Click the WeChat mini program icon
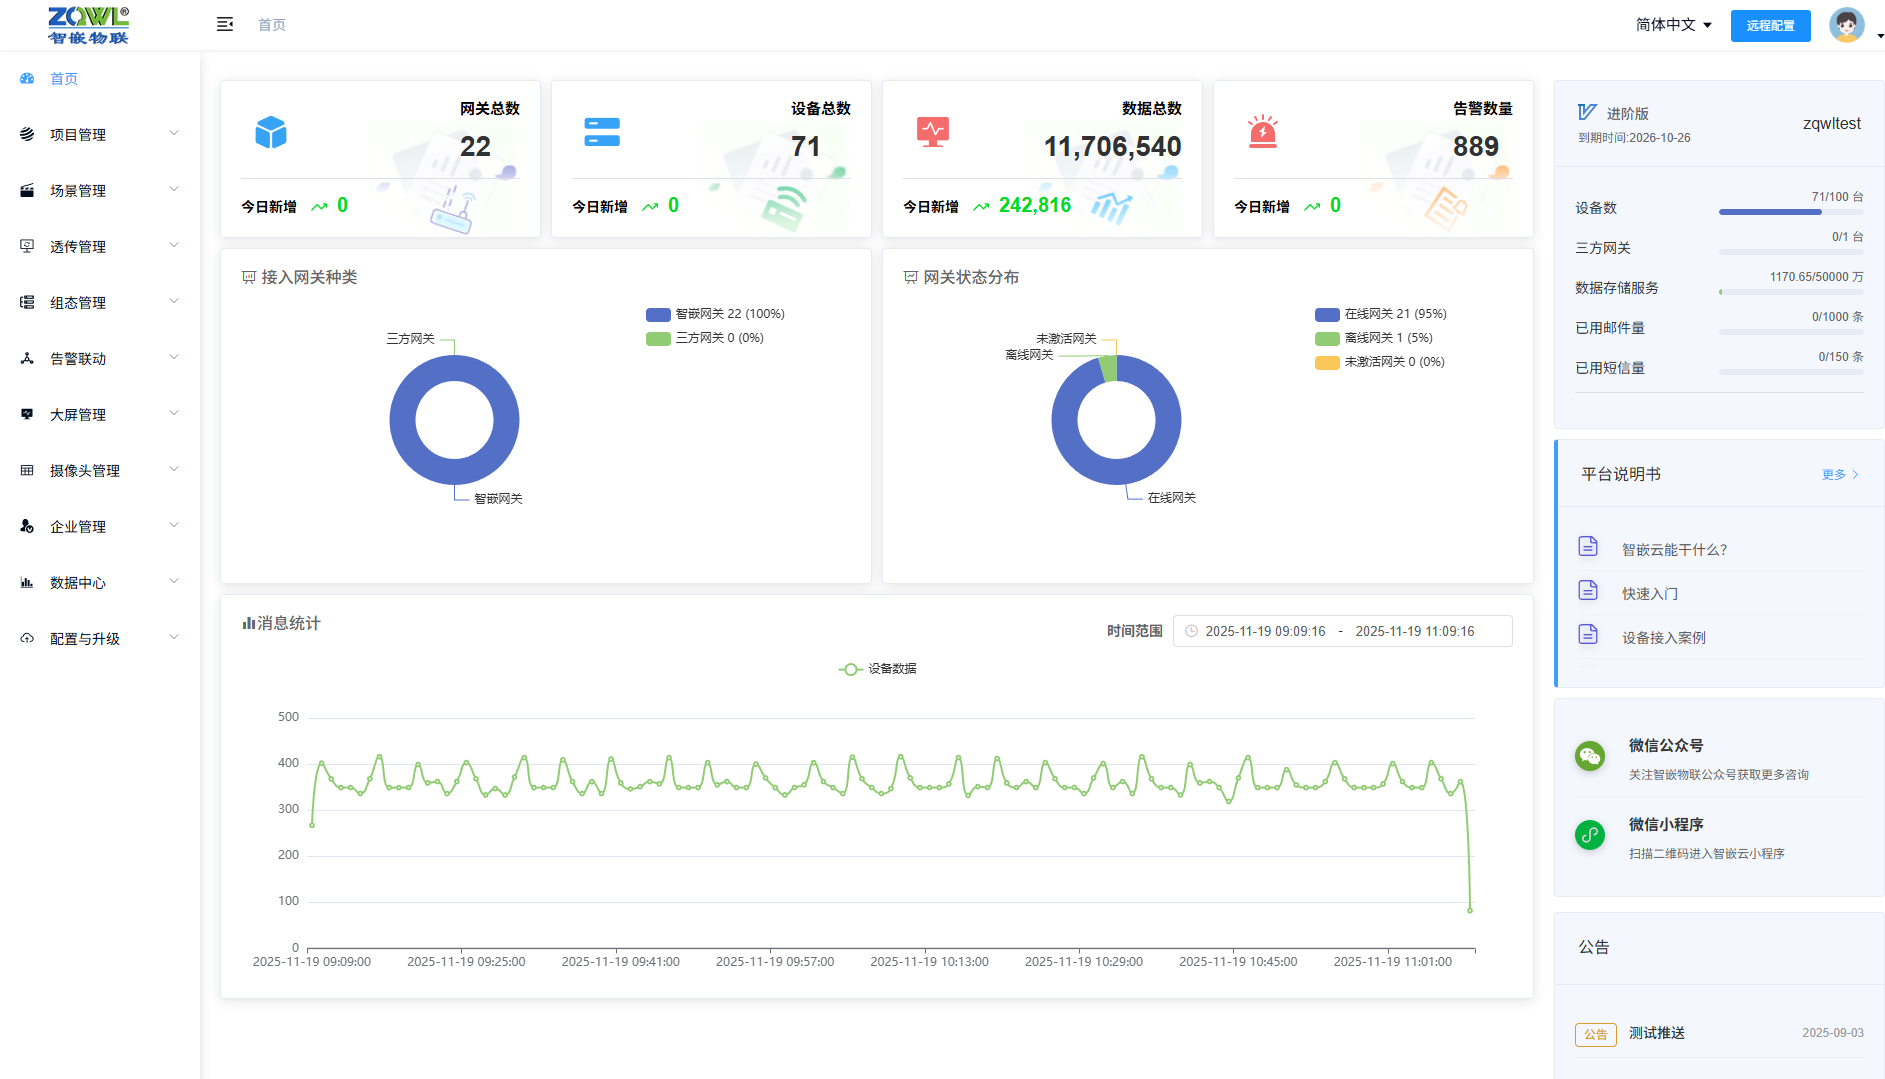1885x1079 pixels. click(x=1590, y=835)
